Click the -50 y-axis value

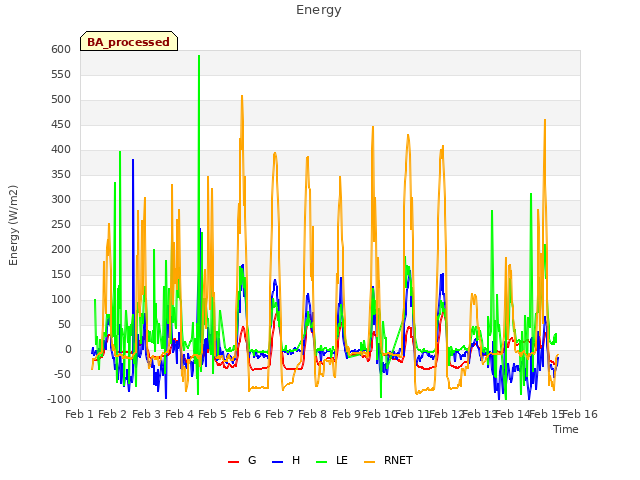pyautogui.click(x=61, y=374)
